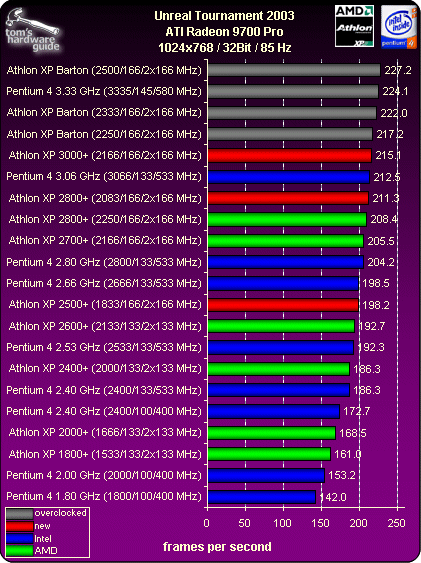Screen dimensions: 421x563
Task: Click the green bar for Athlon XP 2700+
Action: pyautogui.click(x=286, y=241)
